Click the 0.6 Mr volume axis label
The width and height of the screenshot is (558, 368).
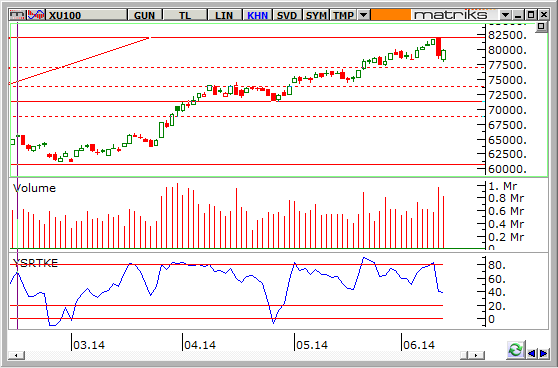point(506,211)
